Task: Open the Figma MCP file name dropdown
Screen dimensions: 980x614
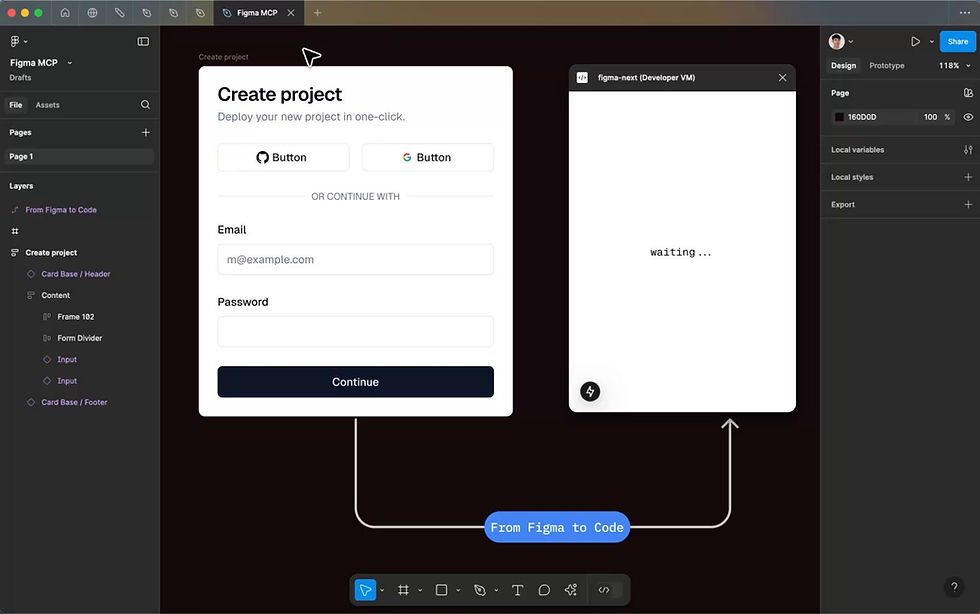Action: pos(69,63)
